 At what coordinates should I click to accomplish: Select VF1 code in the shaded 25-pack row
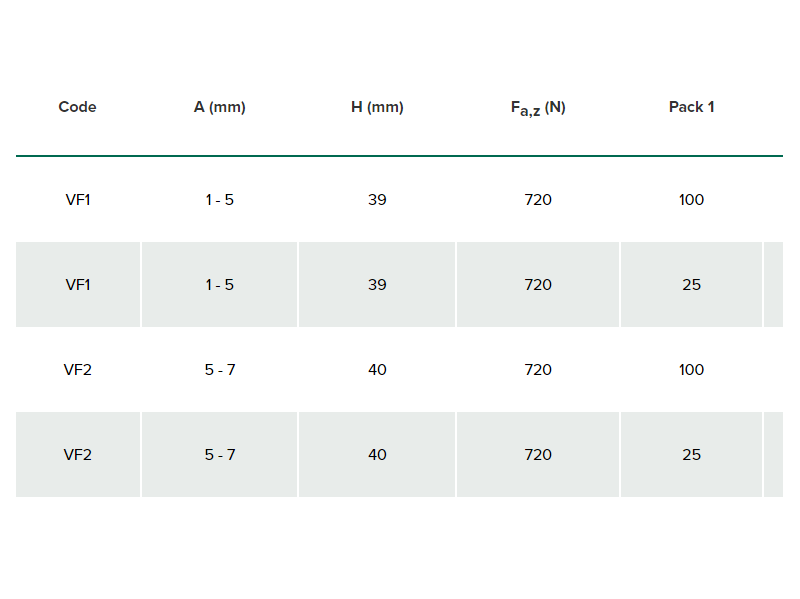tap(78, 285)
